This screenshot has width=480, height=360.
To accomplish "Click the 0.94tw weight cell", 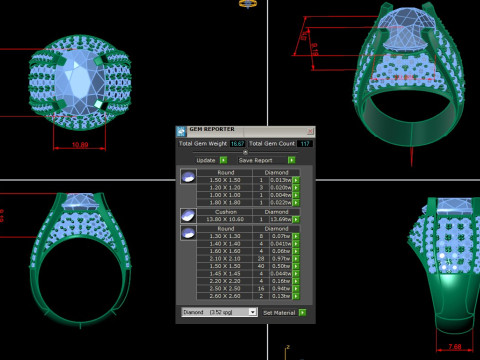I will (281, 289).
